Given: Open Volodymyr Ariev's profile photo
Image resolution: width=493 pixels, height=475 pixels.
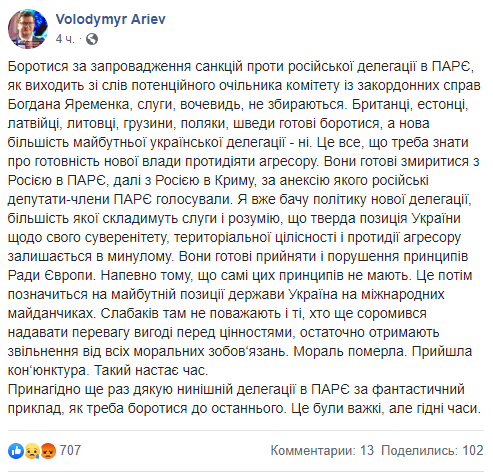Looking at the screenshot, I should [x=28, y=29].
